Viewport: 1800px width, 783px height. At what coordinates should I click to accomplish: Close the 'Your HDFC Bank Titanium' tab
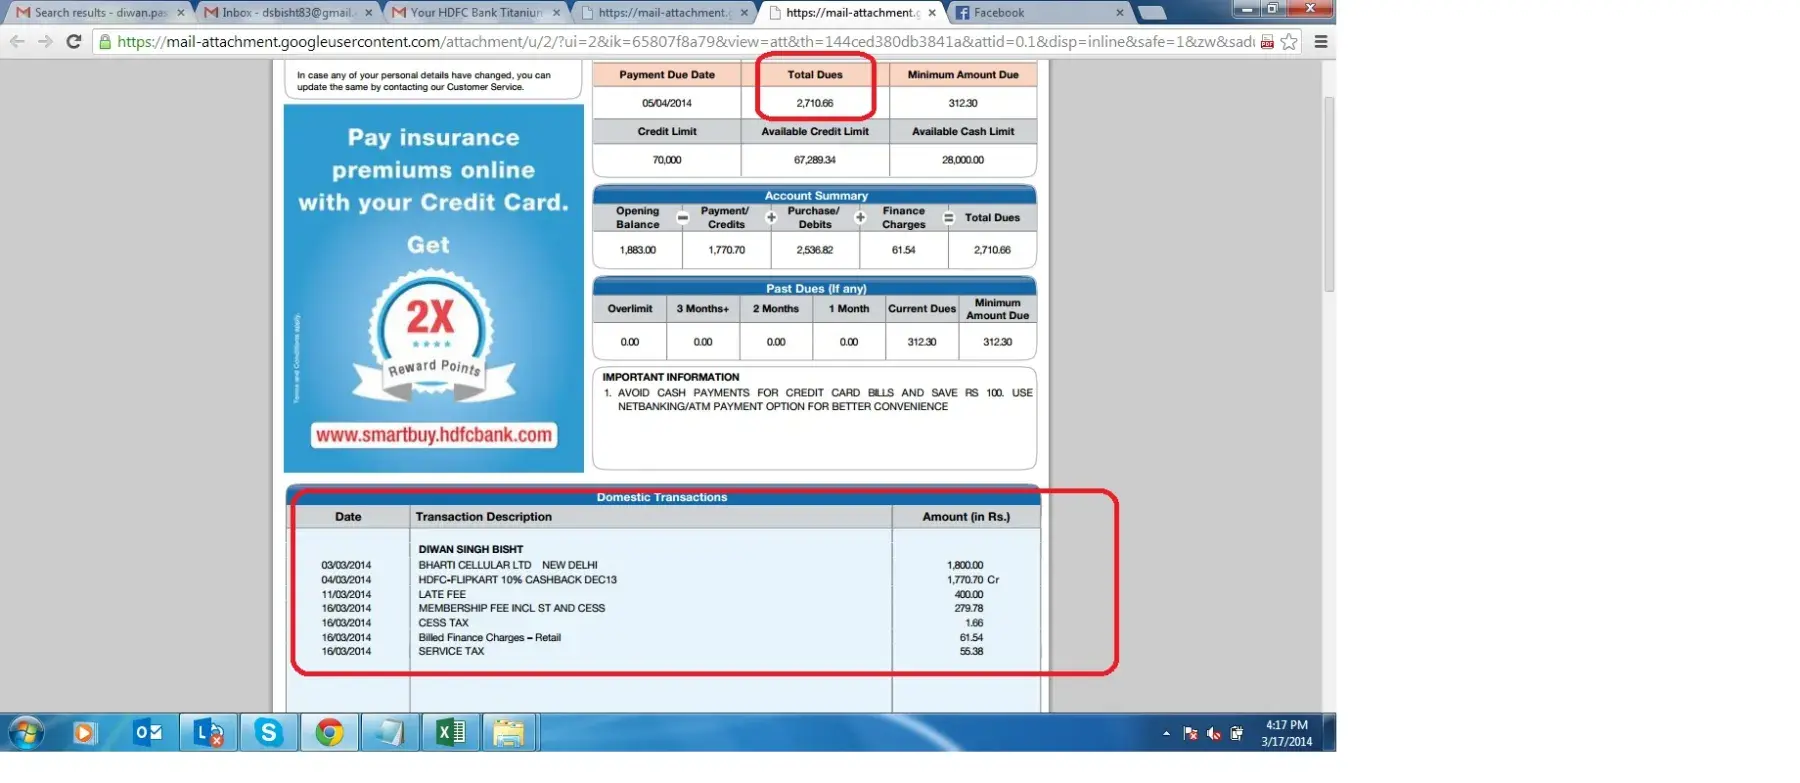click(557, 13)
